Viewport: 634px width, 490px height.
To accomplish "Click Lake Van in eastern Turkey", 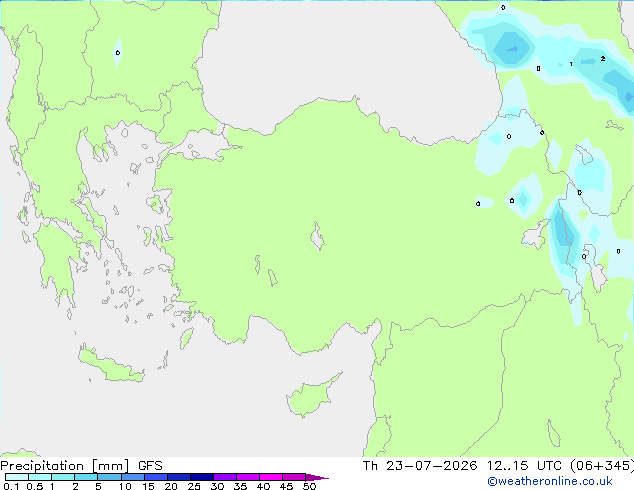I will (x=535, y=234).
